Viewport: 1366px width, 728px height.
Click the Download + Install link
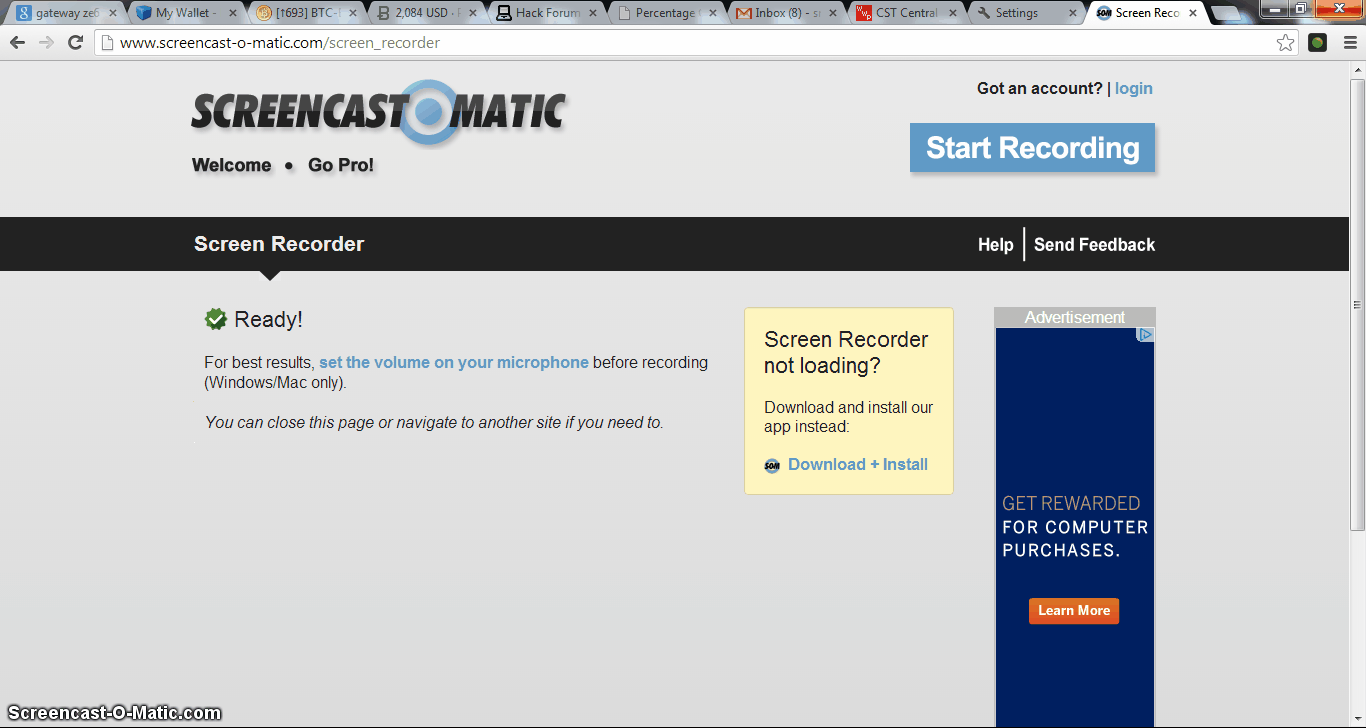click(x=858, y=464)
